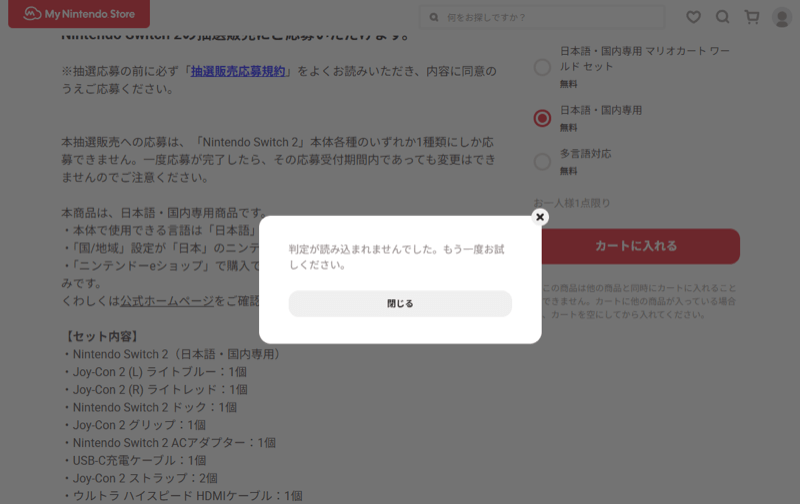Click the お一人様1点限り text
Viewport: 800px width, 504px height.
[x=572, y=203]
